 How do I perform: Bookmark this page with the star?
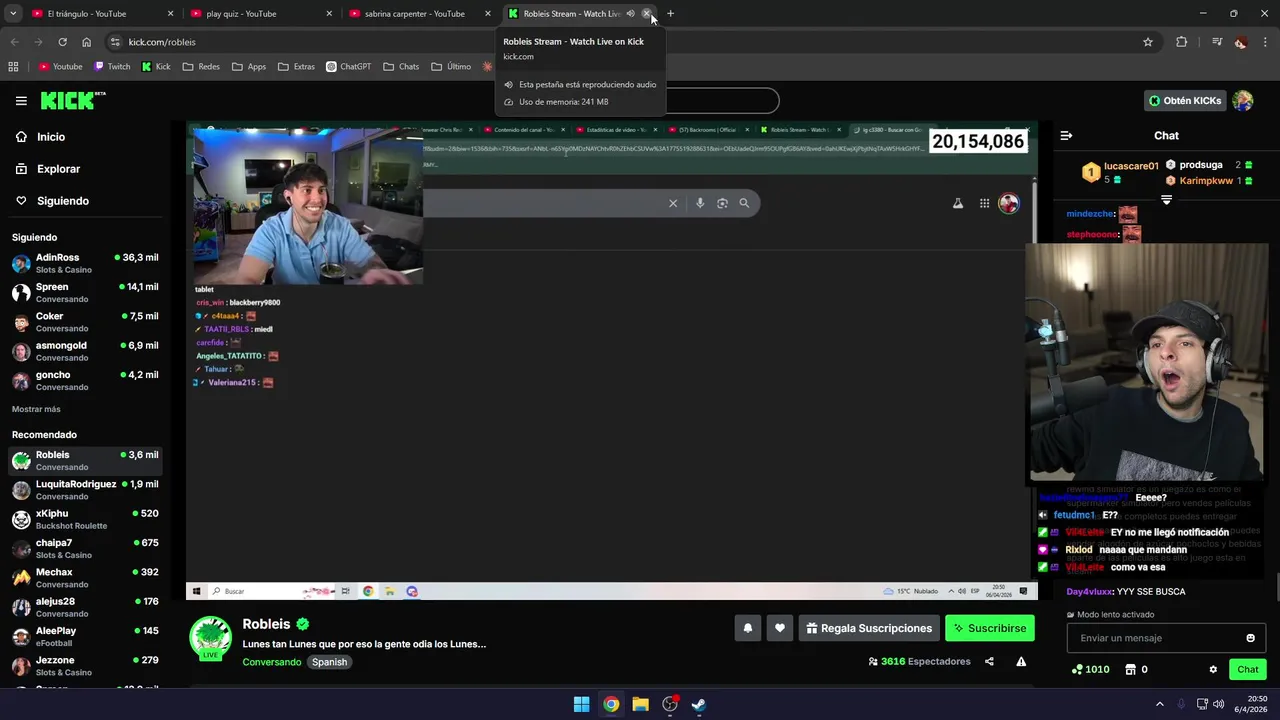tap(1148, 42)
